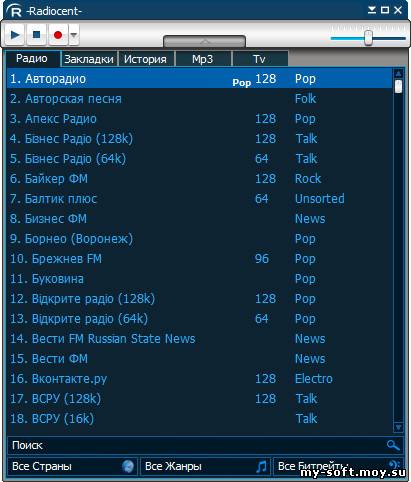Select station Байкер ФМ
This screenshot has width=411, height=482.
(200, 179)
